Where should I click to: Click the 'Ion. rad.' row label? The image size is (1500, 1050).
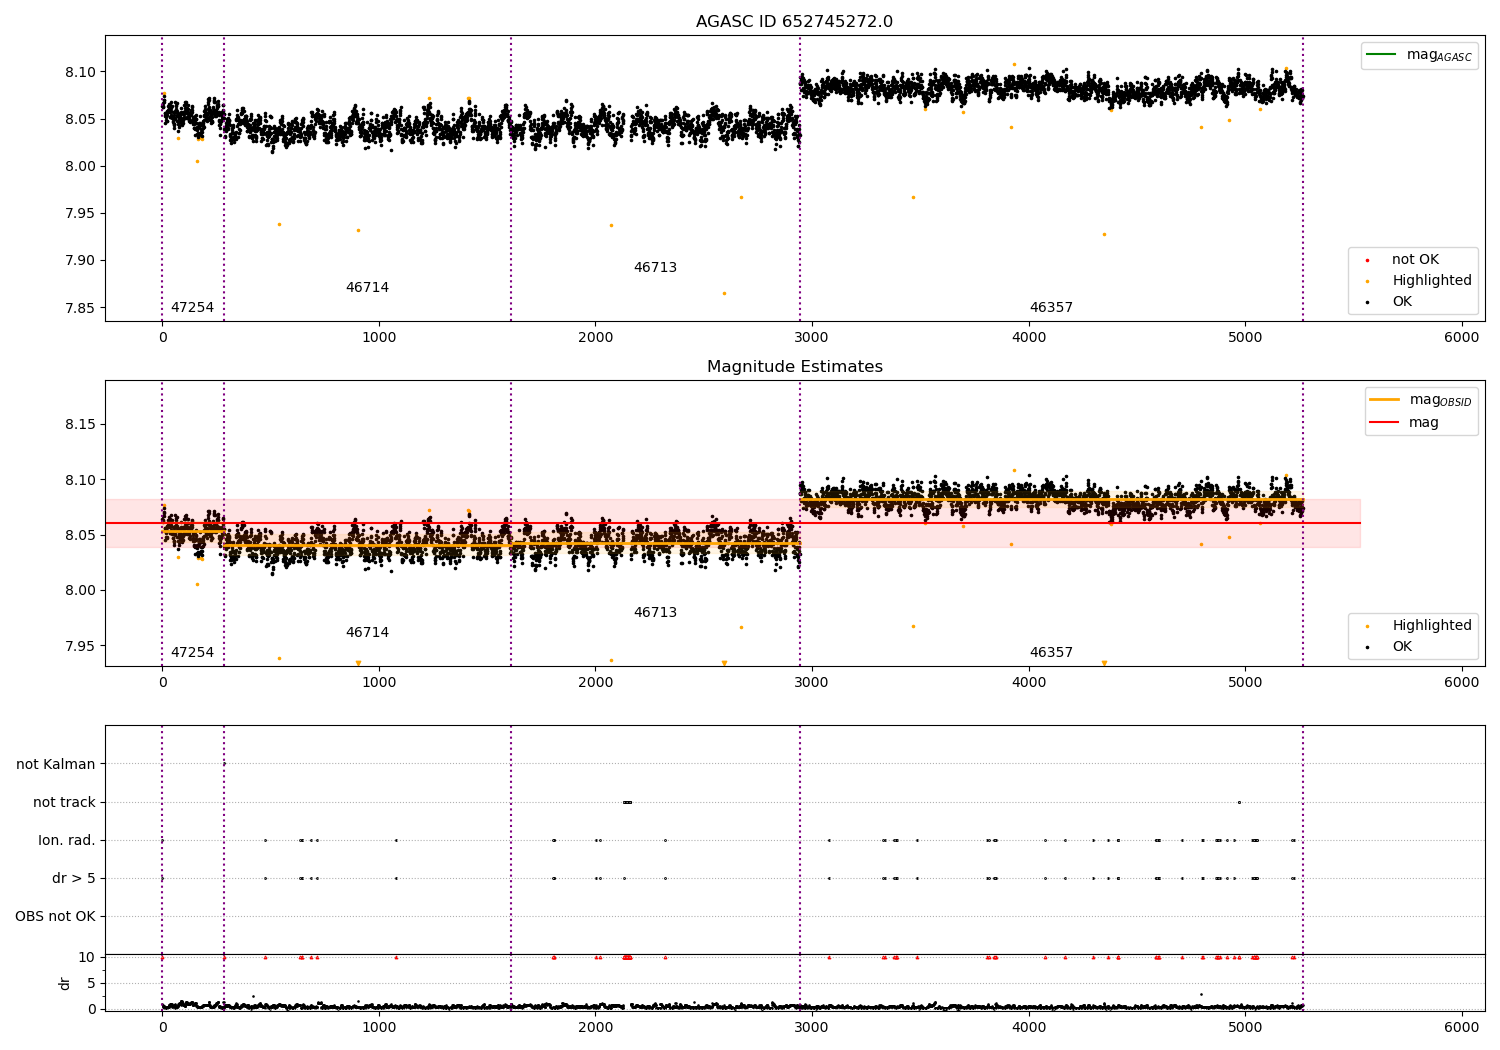[x=67, y=841]
